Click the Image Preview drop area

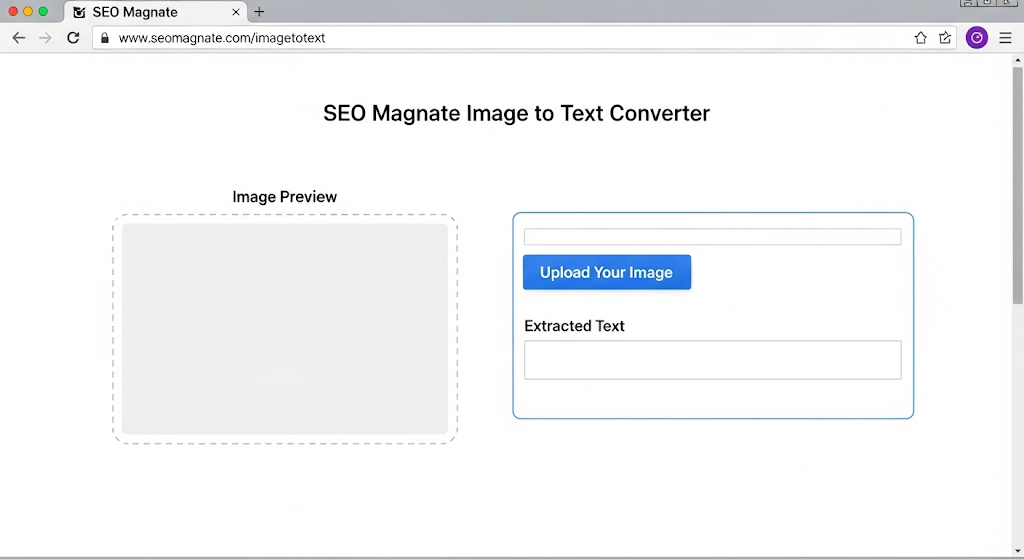pos(285,329)
